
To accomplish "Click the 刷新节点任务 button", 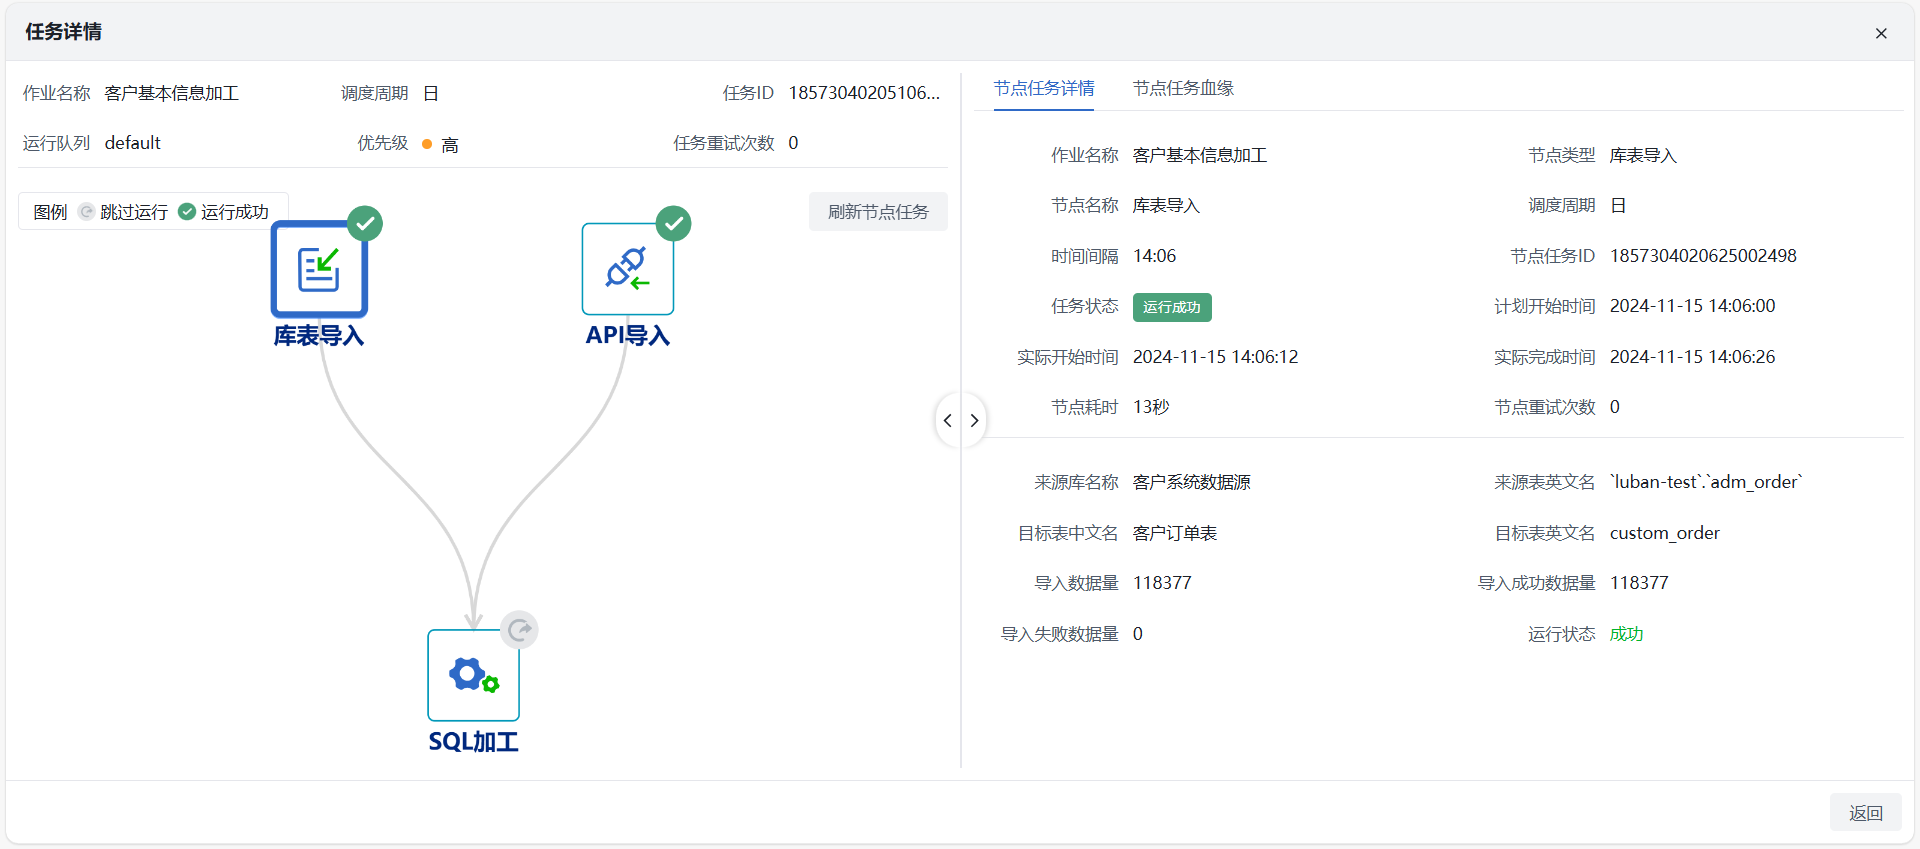I will pyautogui.click(x=878, y=212).
